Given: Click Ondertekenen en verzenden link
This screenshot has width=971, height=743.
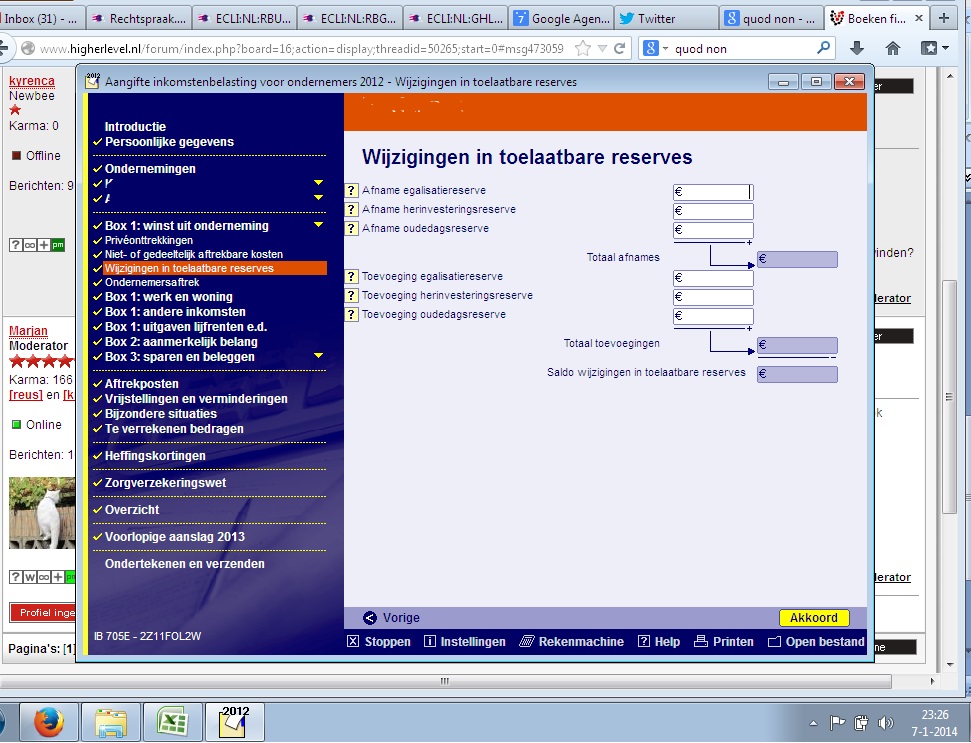Looking at the screenshot, I should click(x=184, y=564).
